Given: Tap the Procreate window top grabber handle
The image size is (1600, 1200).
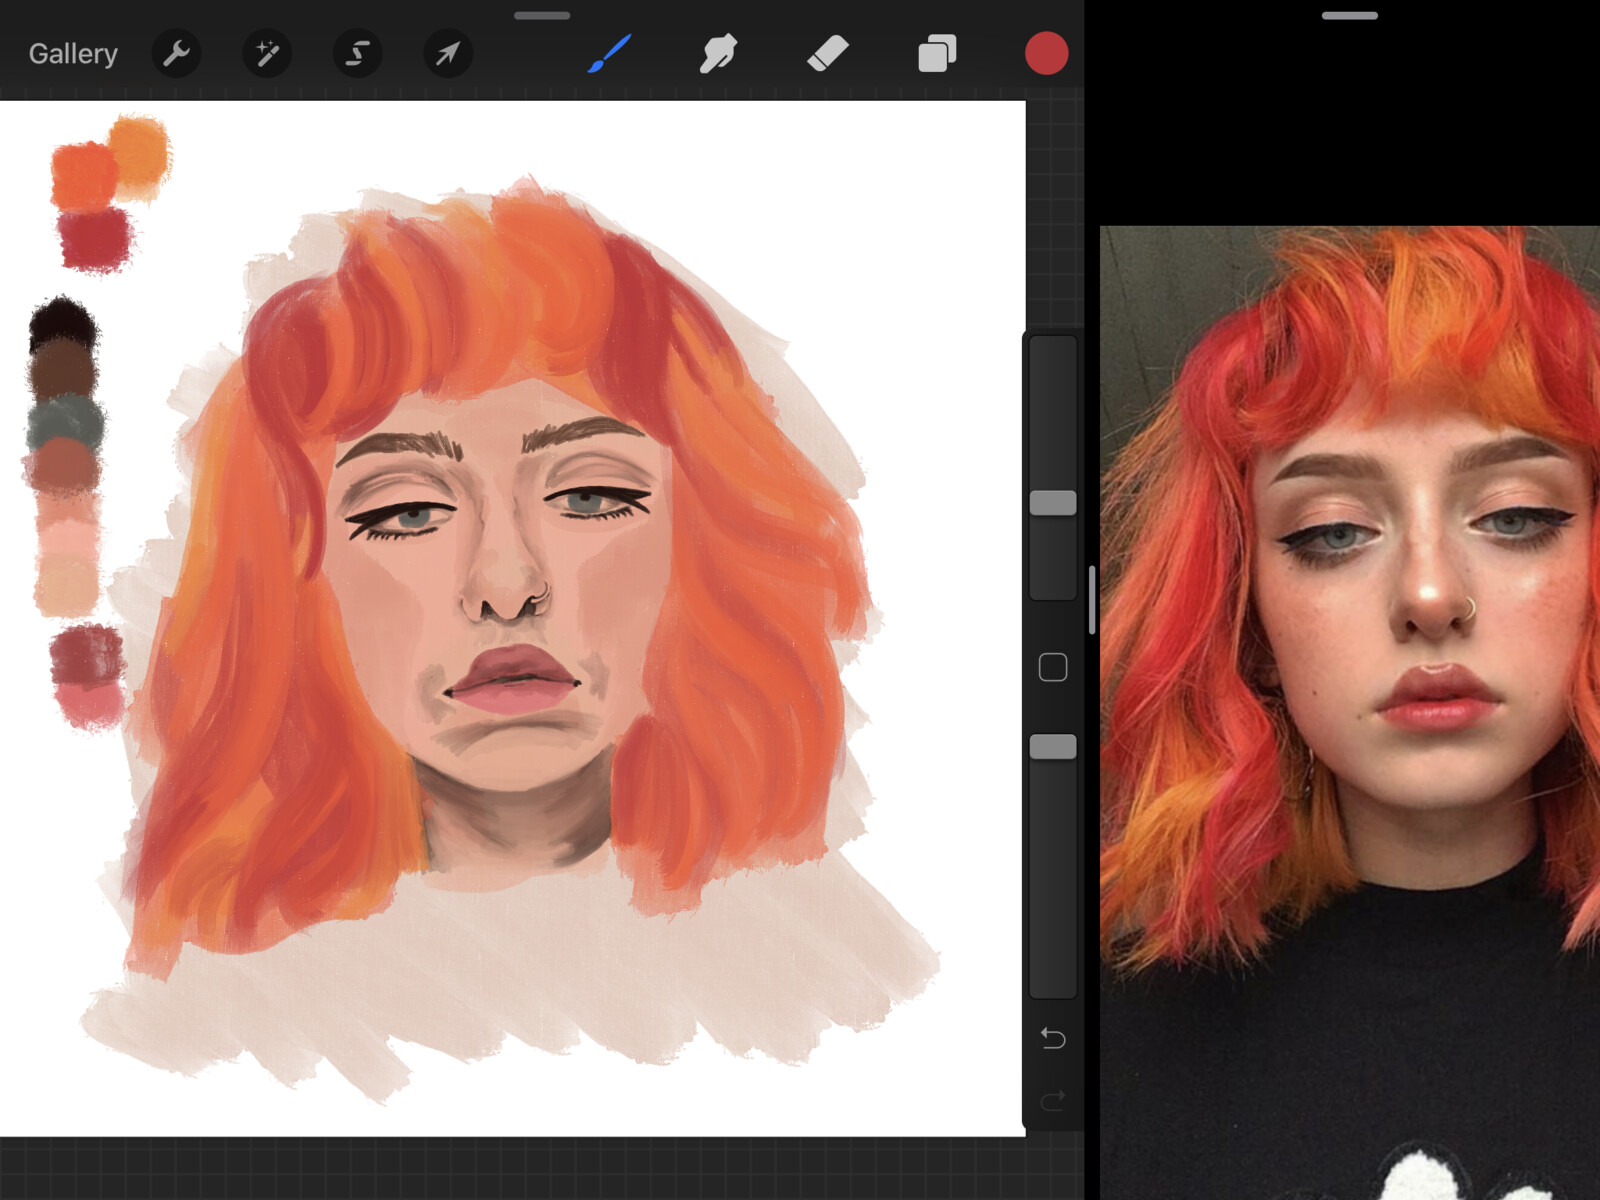Looking at the screenshot, I should click(x=542, y=16).
